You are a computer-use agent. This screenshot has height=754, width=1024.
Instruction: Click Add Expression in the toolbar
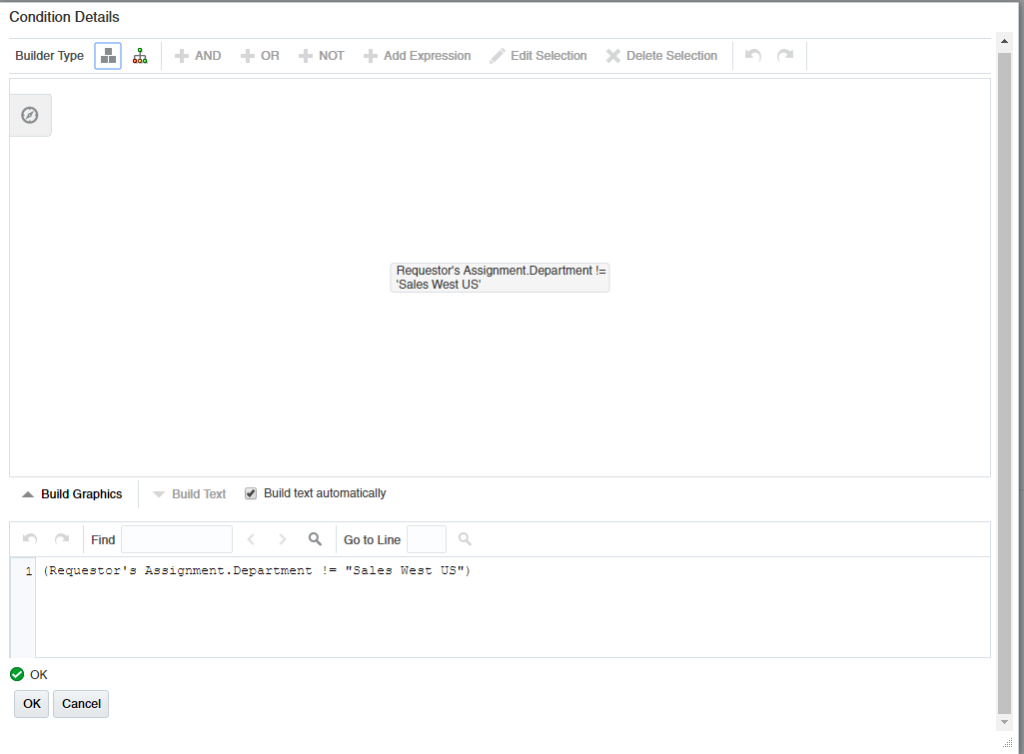417,56
